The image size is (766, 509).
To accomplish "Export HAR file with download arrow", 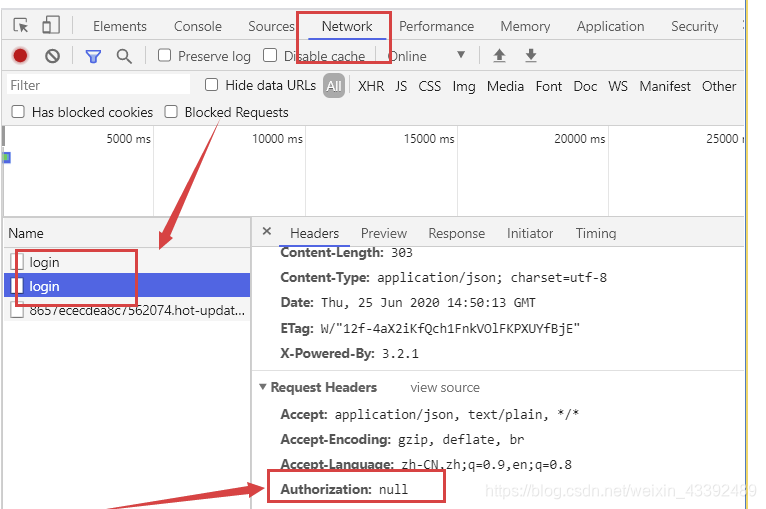I will (531, 56).
